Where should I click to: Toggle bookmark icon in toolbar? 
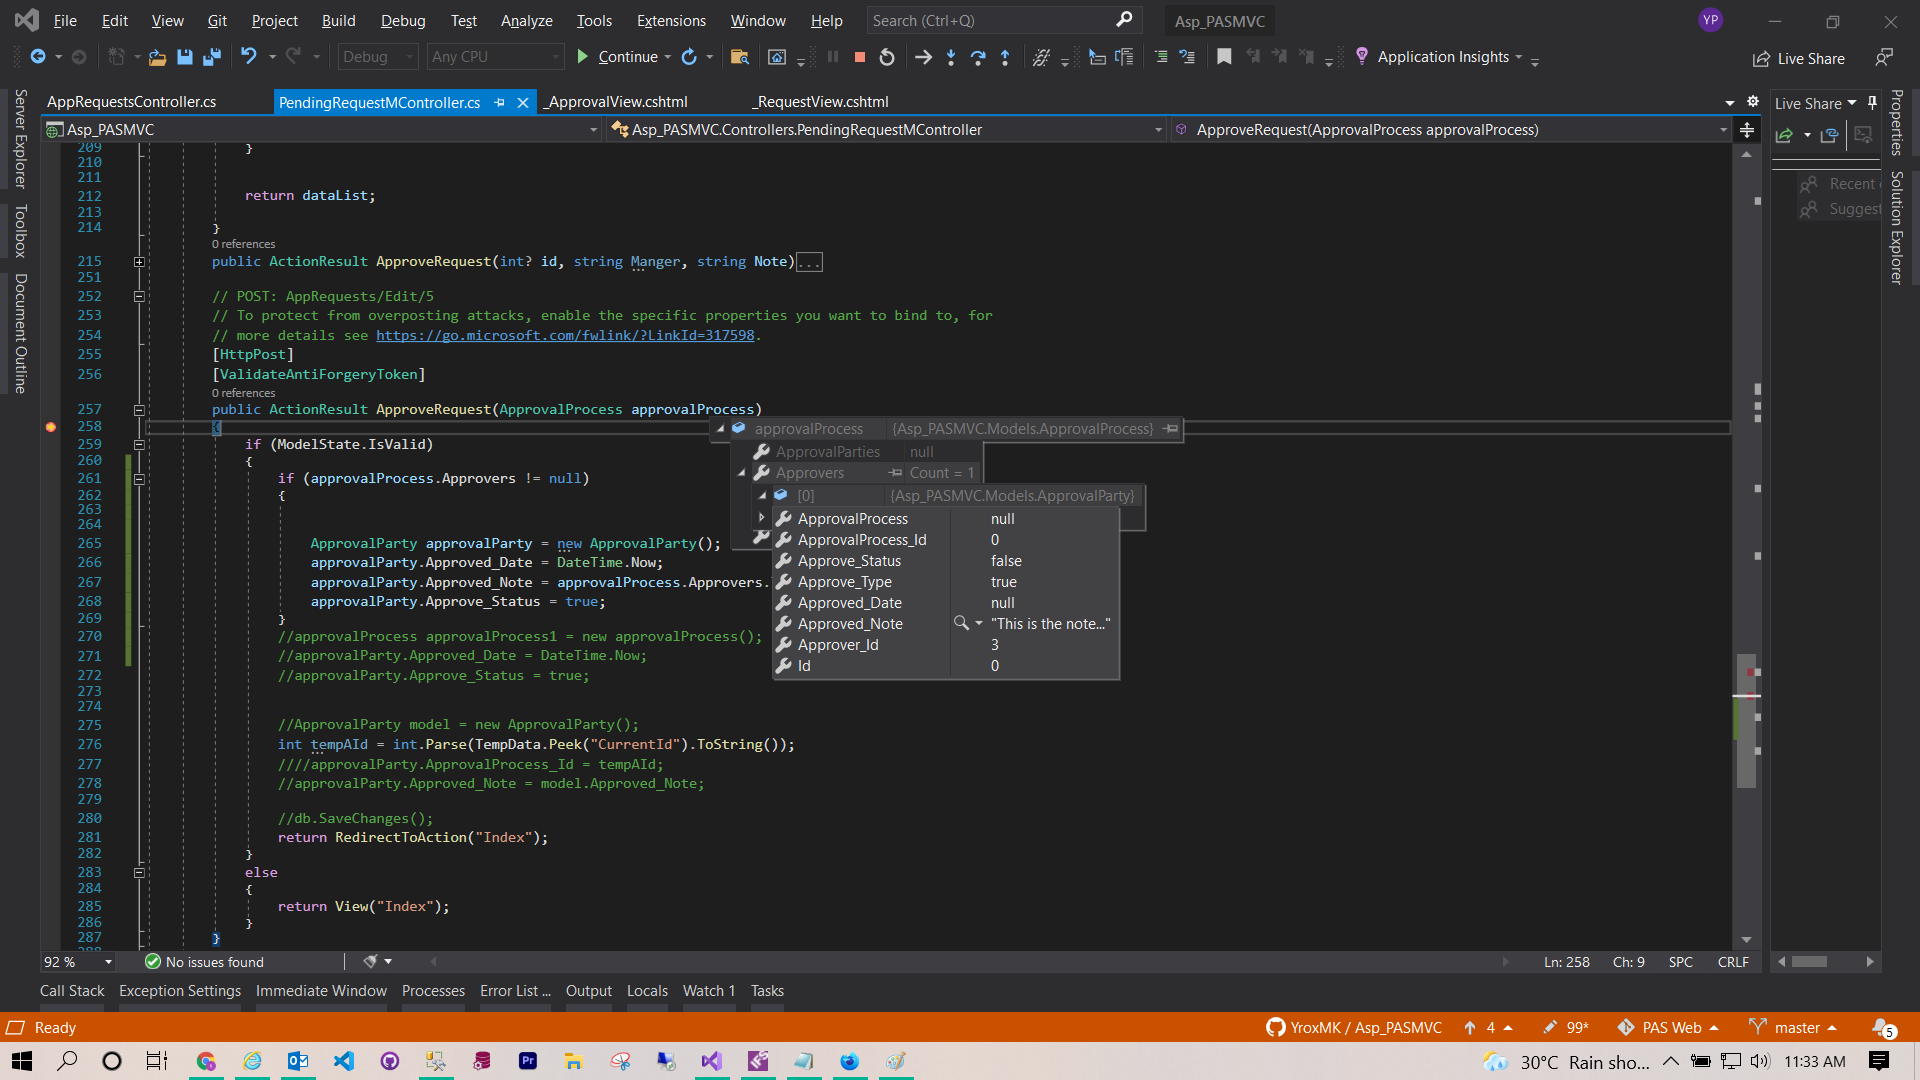(x=1223, y=57)
